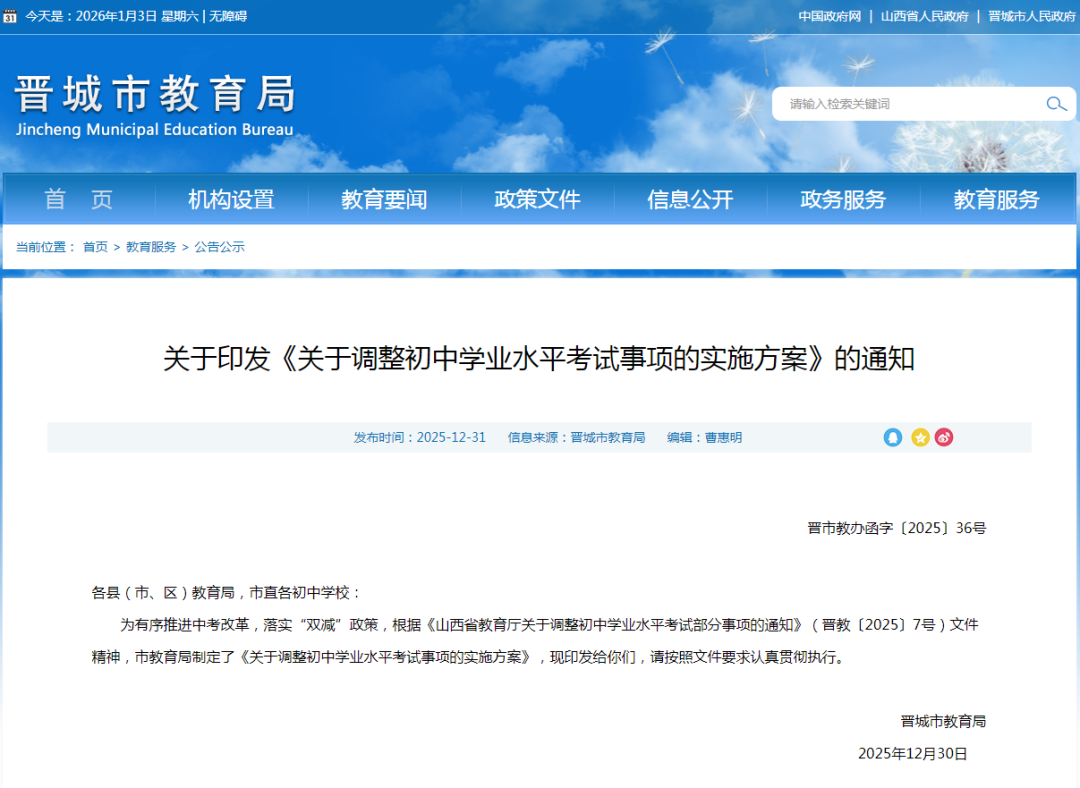Share to Qzone with yellow star icon
The height and width of the screenshot is (788, 1080).
click(x=920, y=437)
